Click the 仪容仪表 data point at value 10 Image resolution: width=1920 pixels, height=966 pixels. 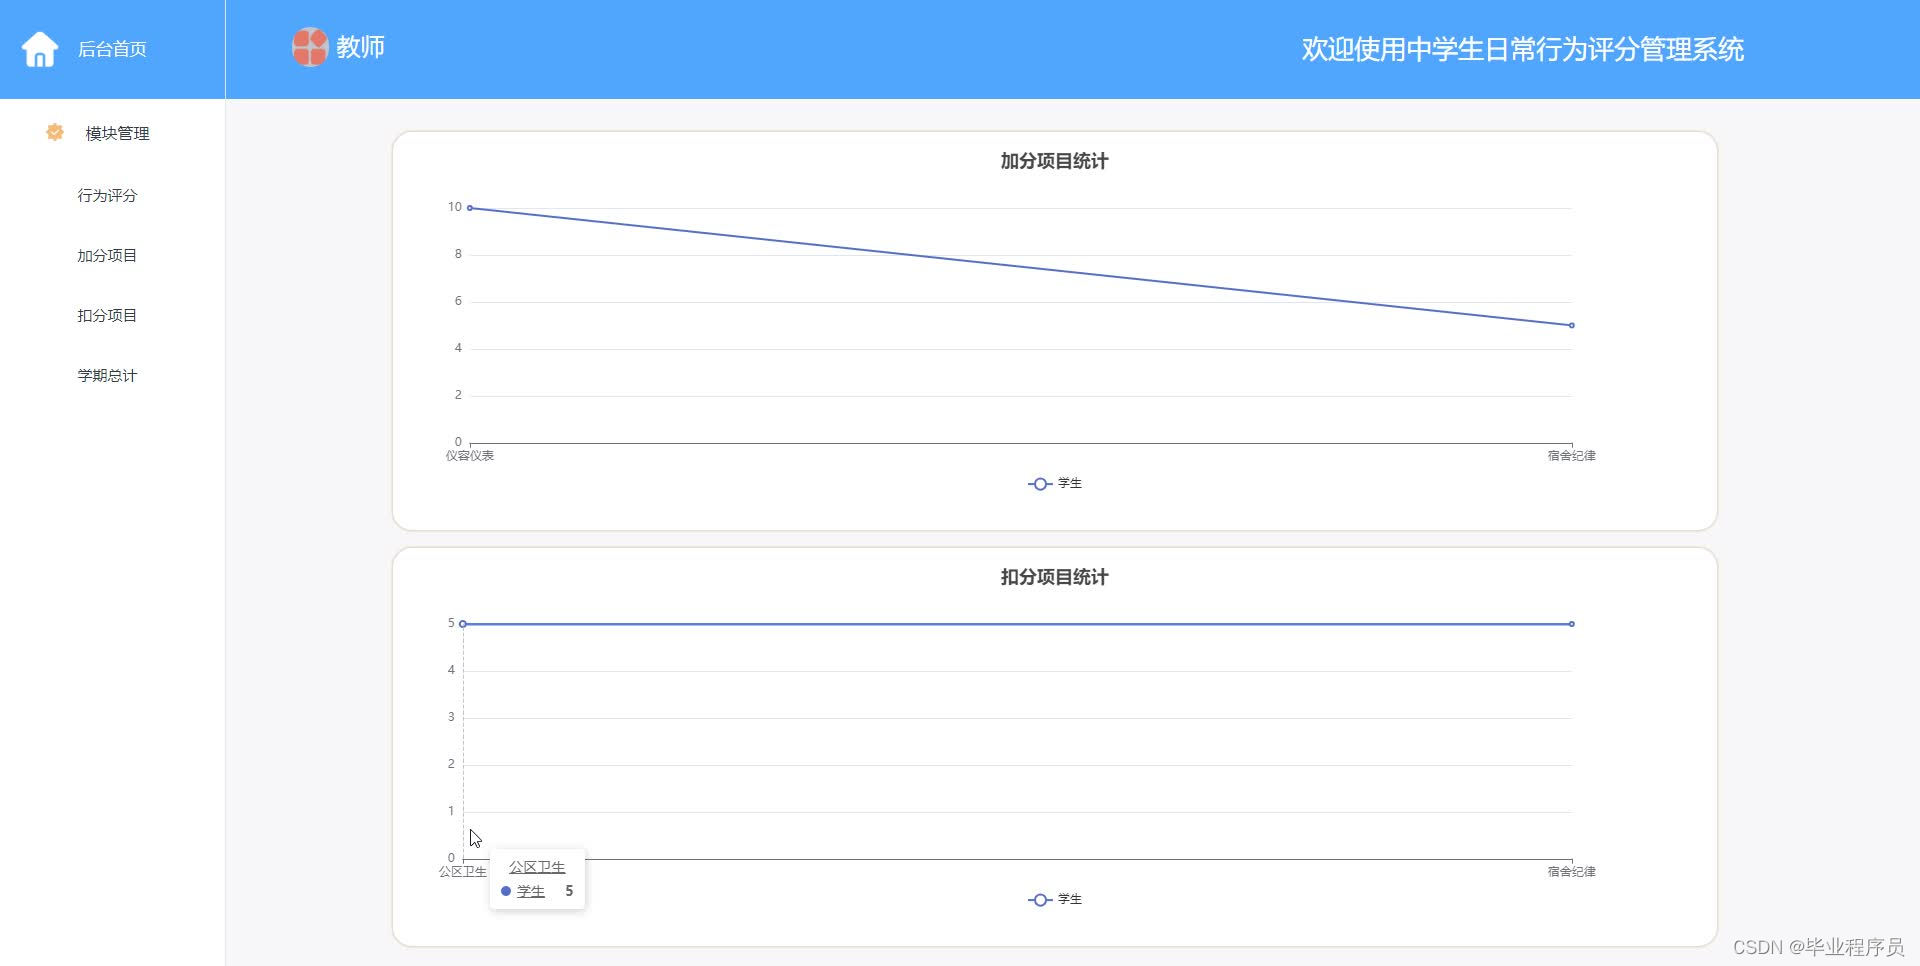pyautogui.click(x=470, y=208)
